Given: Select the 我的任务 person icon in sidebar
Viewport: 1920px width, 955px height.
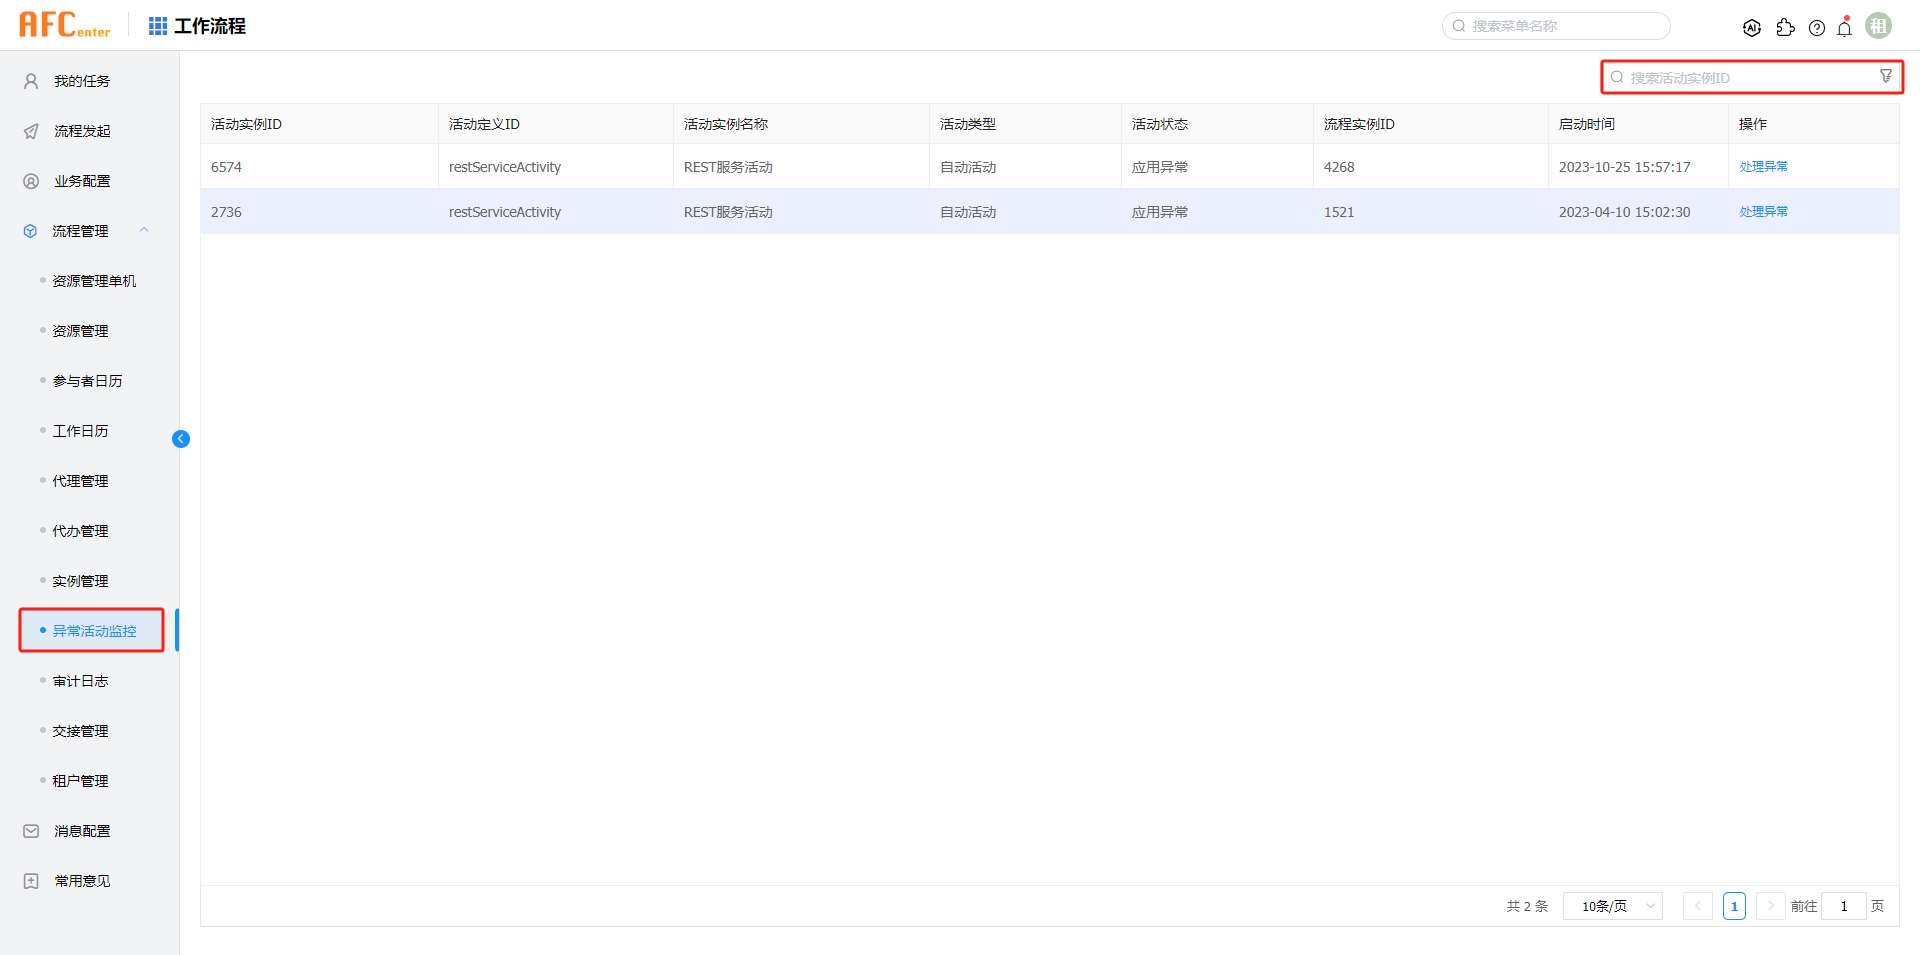Looking at the screenshot, I should point(30,80).
